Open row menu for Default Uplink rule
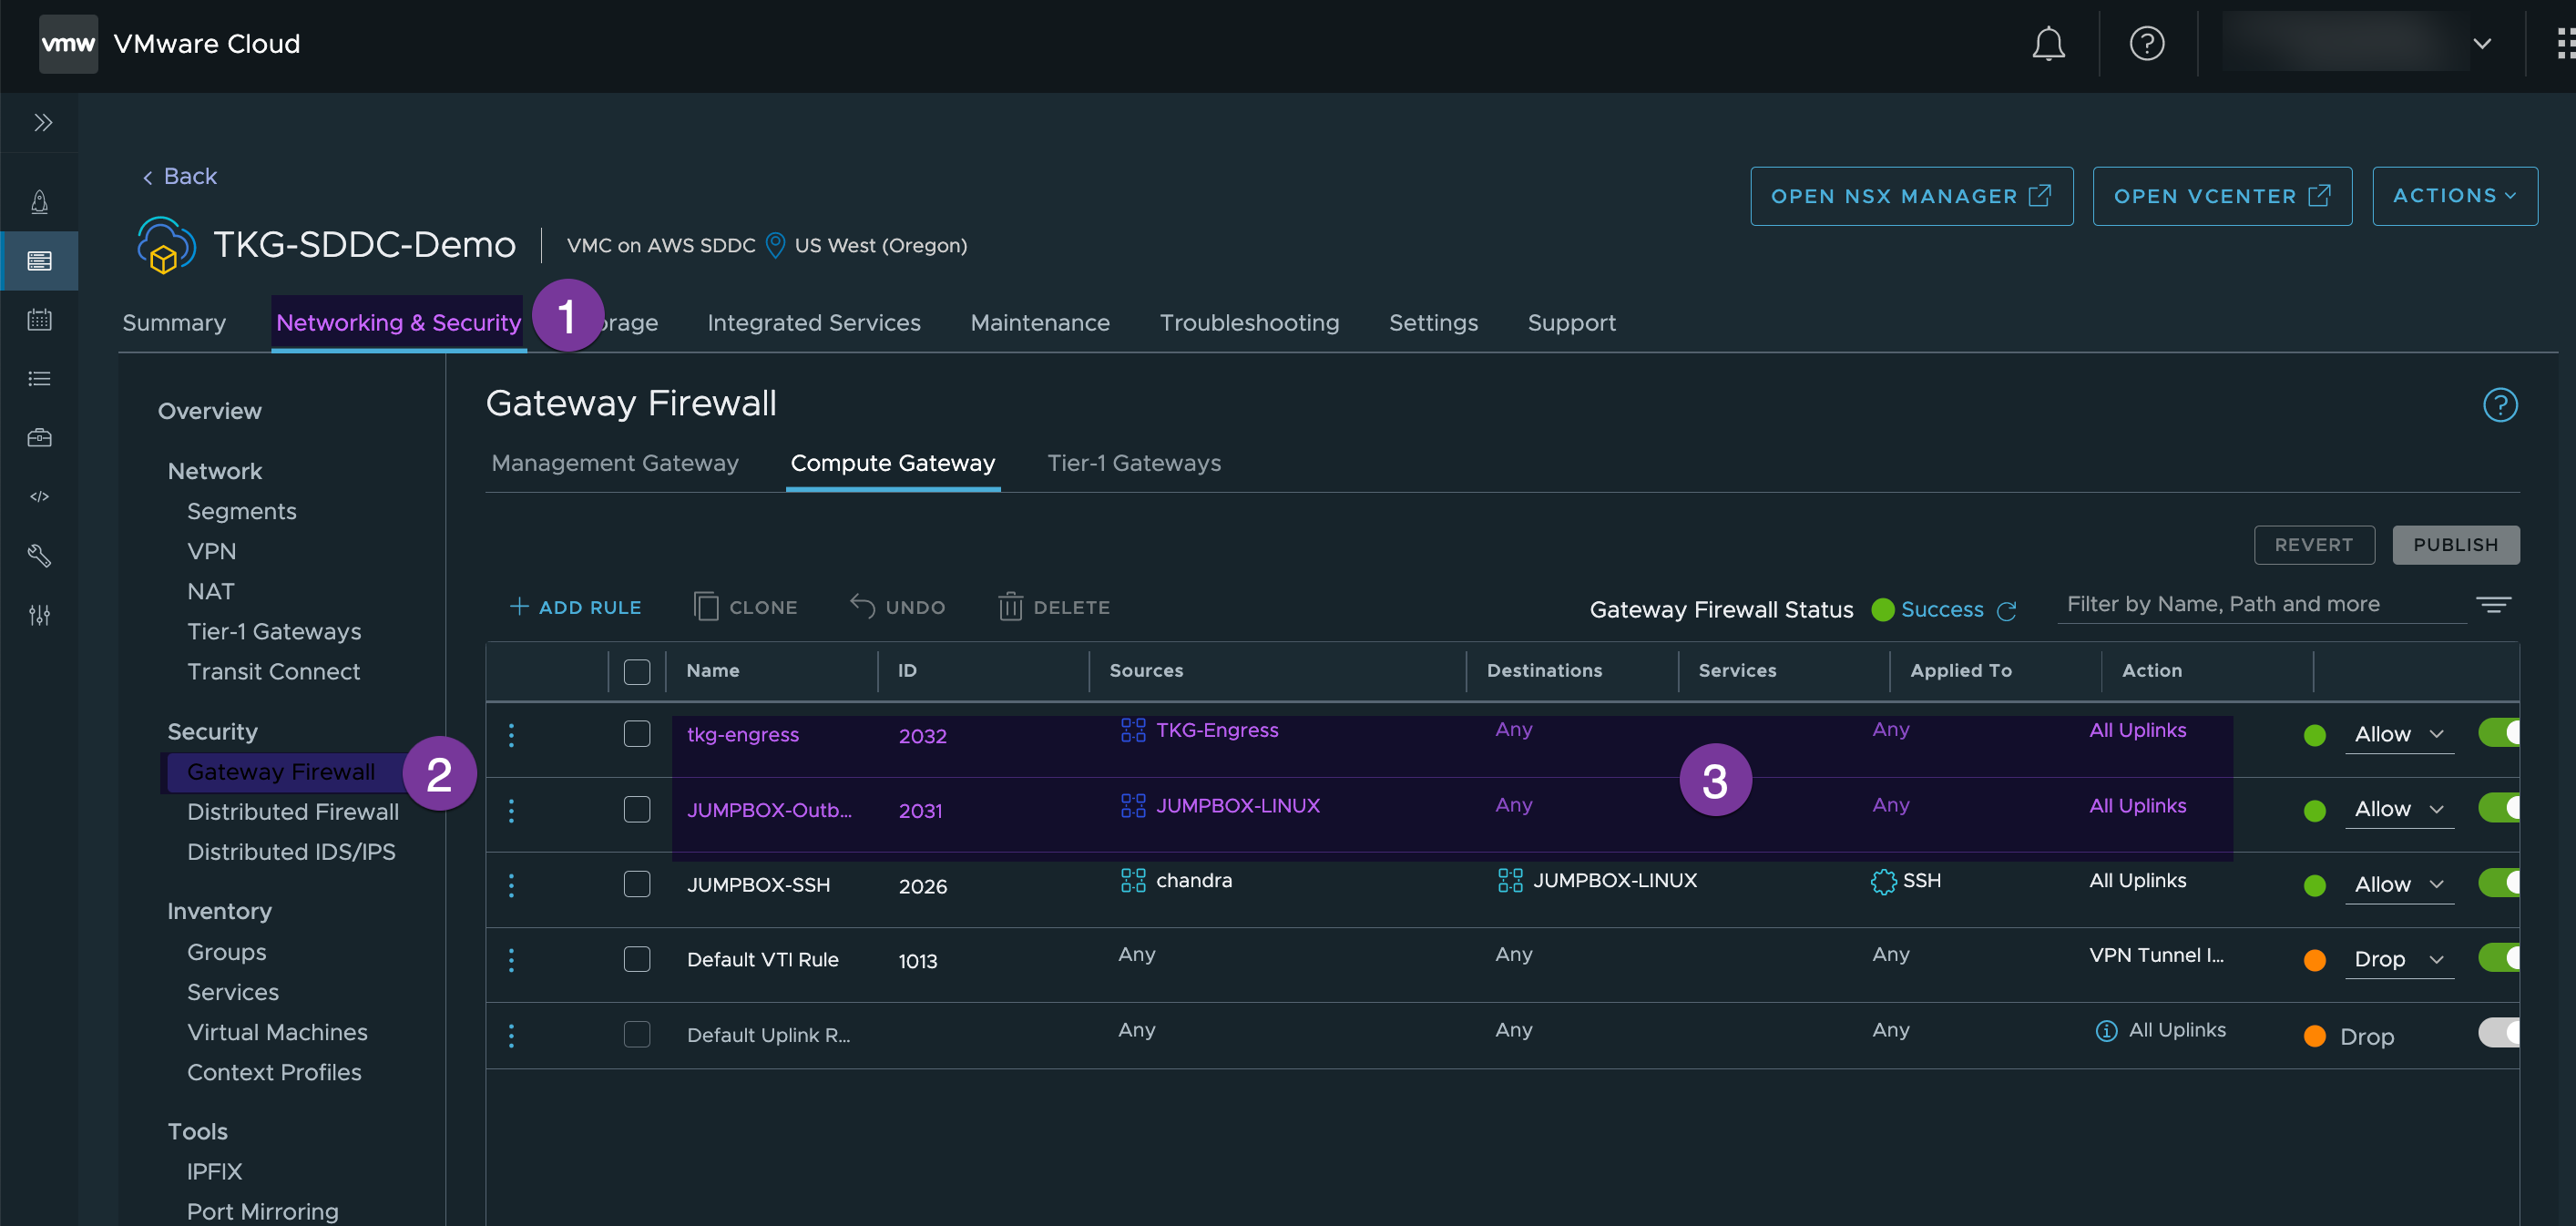 [x=511, y=1036]
